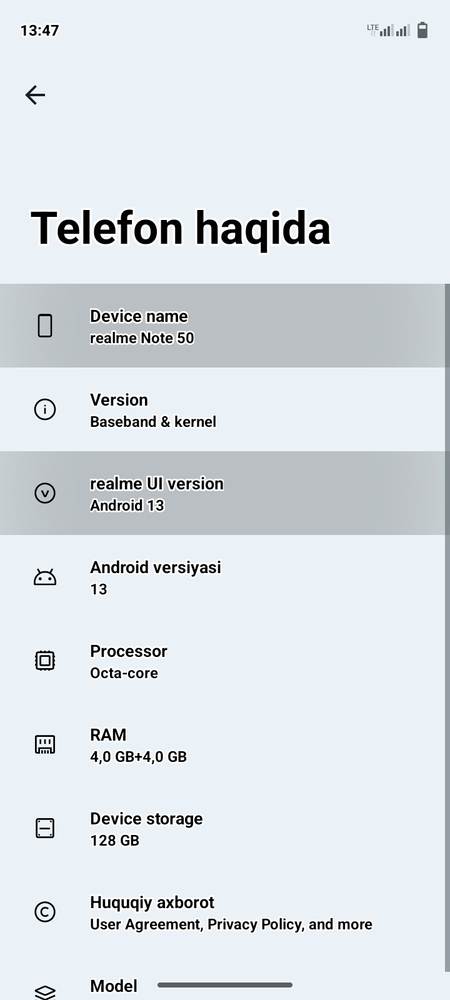Image resolution: width=450 pixels, height=1000 pixels.
Task: Tap the Android robot icon
Action: tap(45, 577)
